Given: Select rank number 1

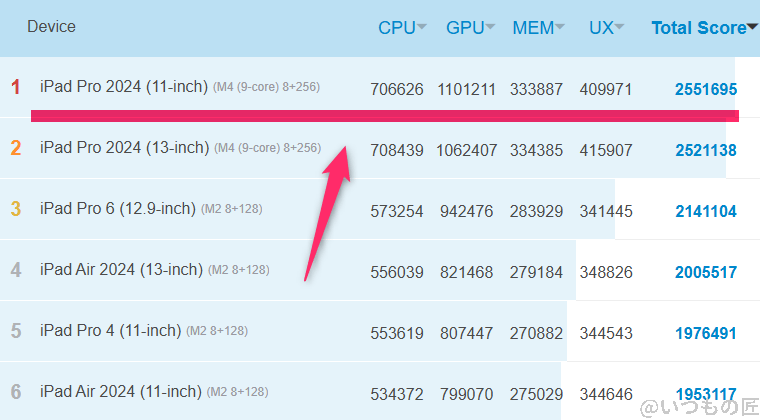Looking at the screenshot, I should pos(16,87).
